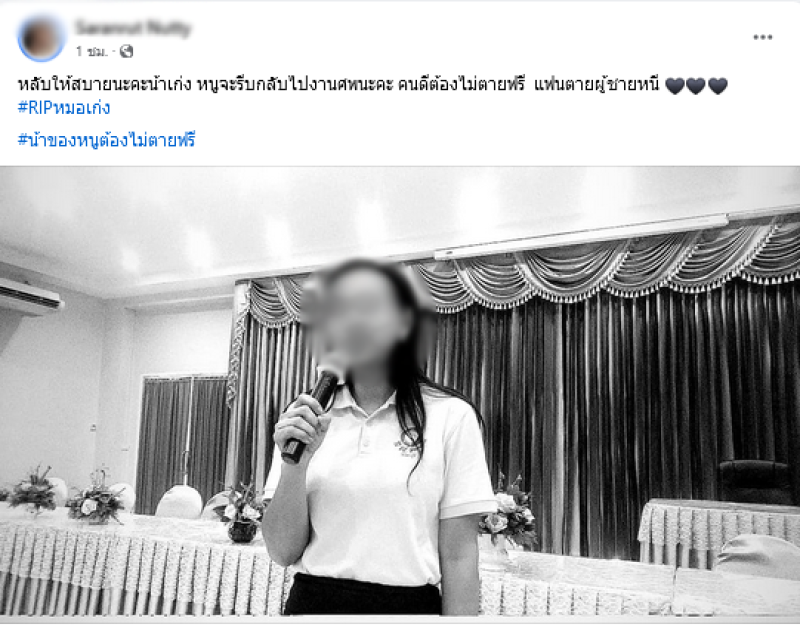Open the post timestamp 1 ชม.
Image resolution: width=800 pixels, height=627 pixels.
click(92, 52)
